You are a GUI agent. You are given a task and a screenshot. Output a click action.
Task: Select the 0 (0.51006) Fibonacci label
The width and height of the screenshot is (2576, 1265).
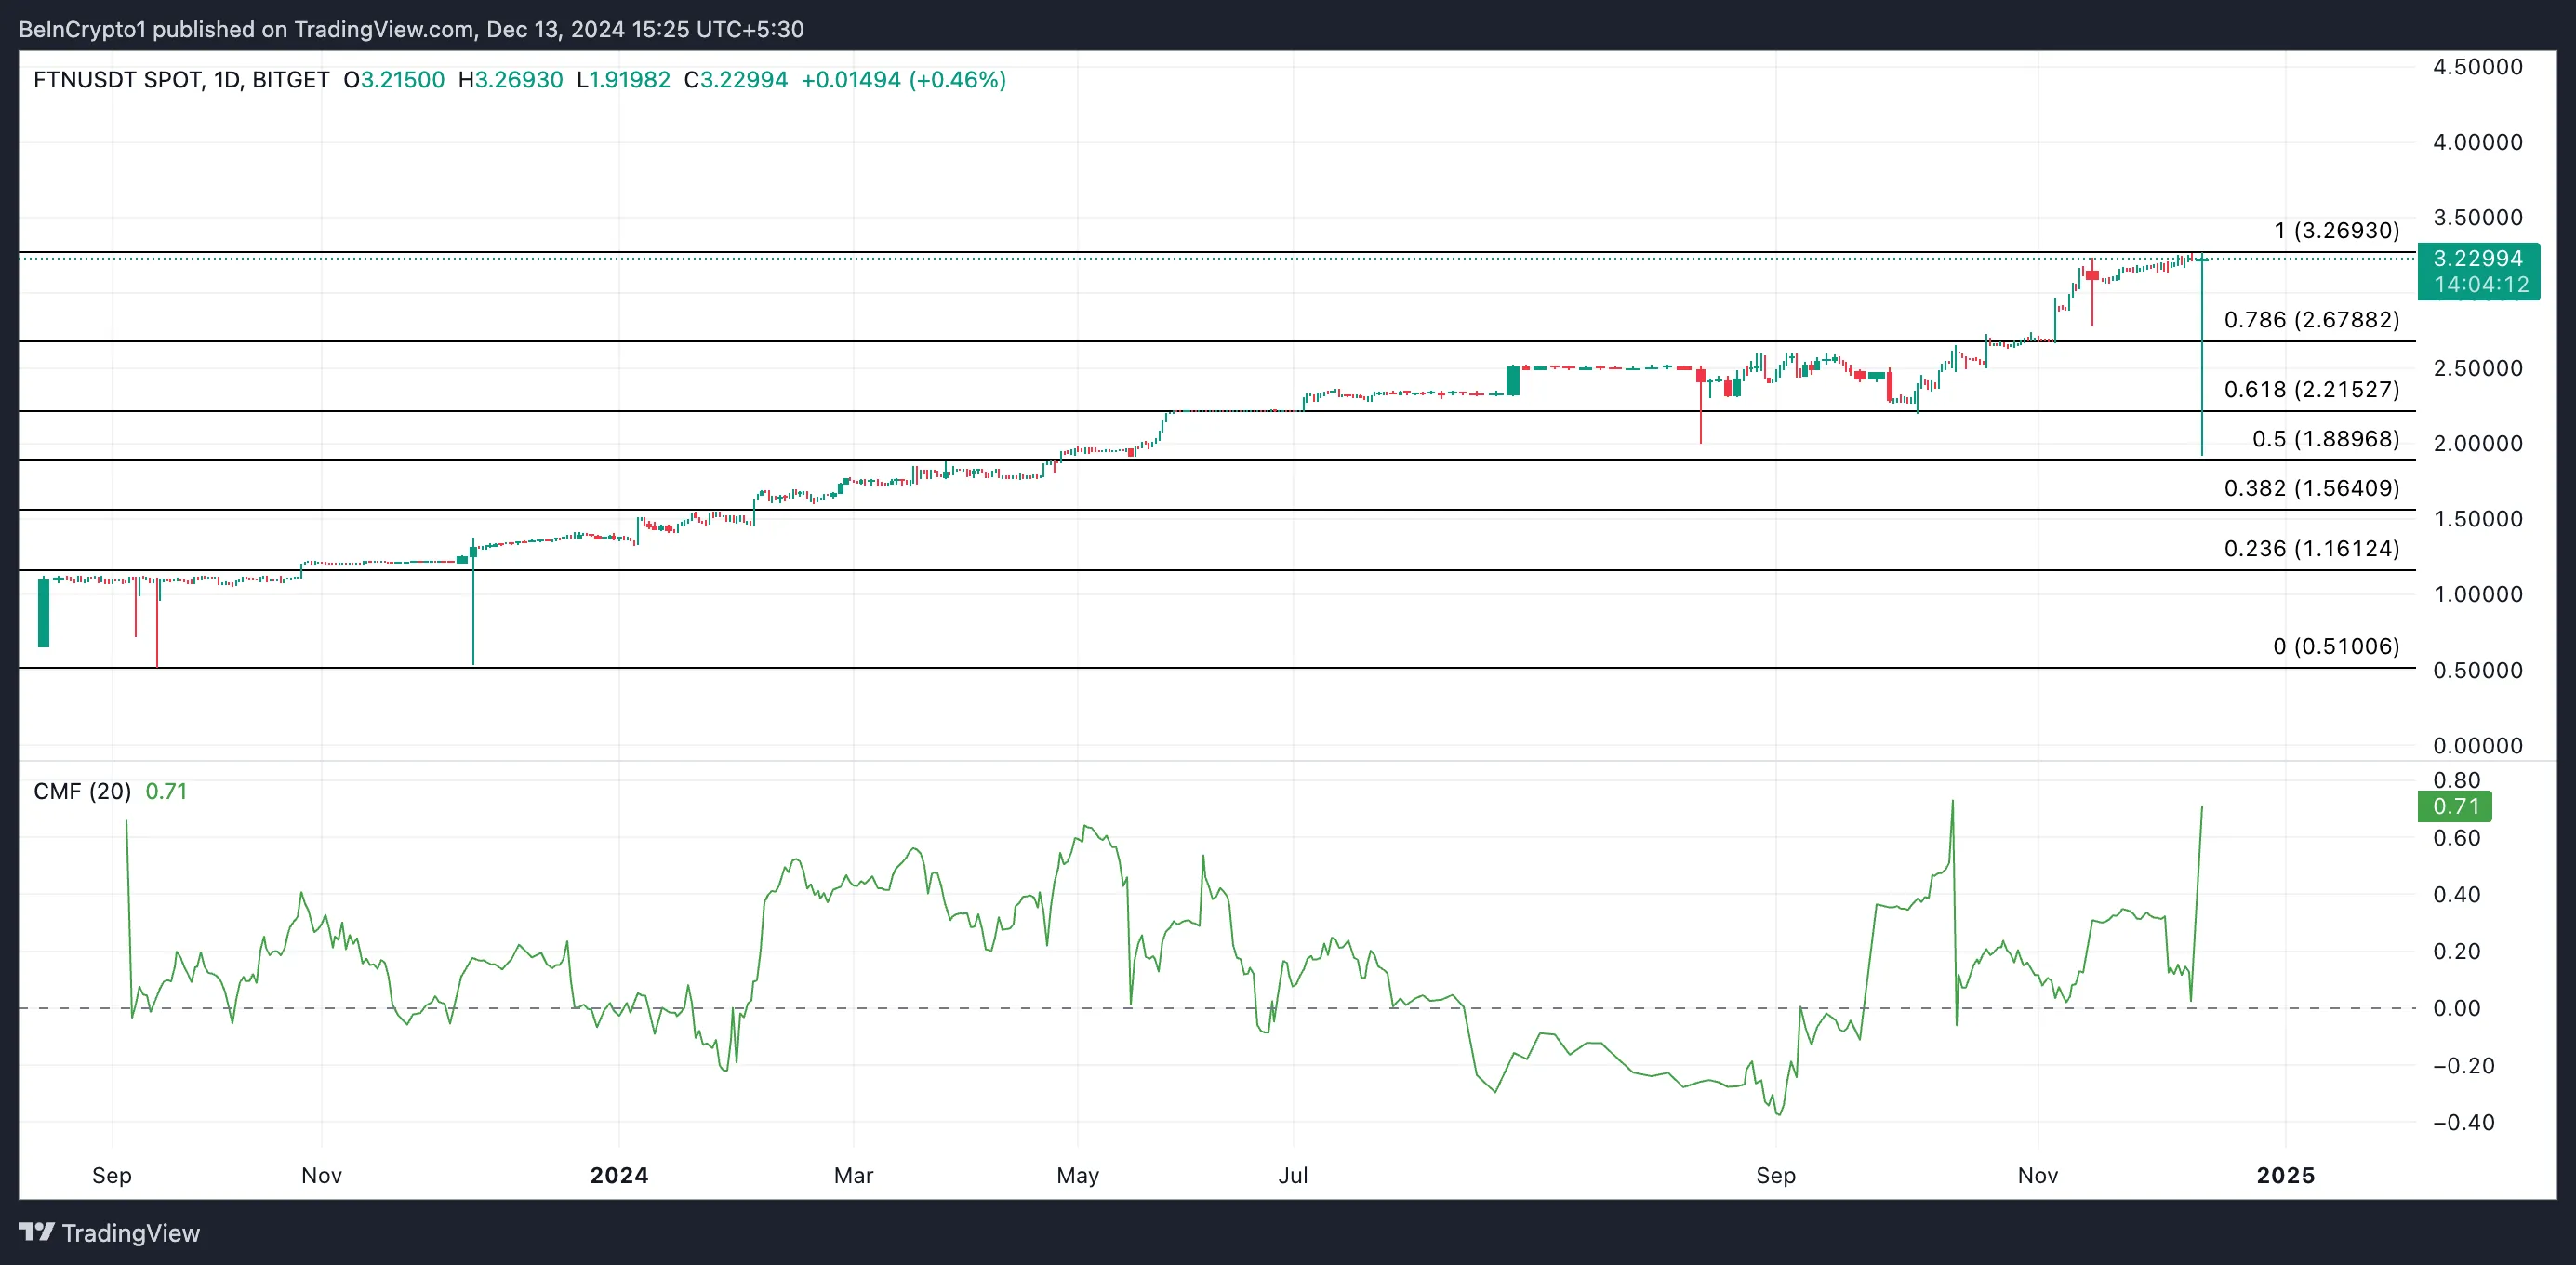(x=2335, y=647)
